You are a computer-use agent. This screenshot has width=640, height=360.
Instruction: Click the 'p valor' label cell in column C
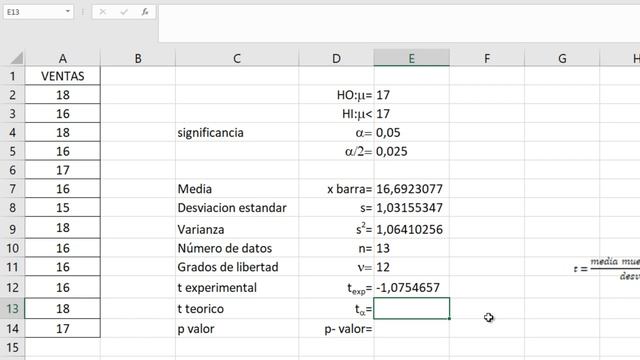[x=237, y=329]
